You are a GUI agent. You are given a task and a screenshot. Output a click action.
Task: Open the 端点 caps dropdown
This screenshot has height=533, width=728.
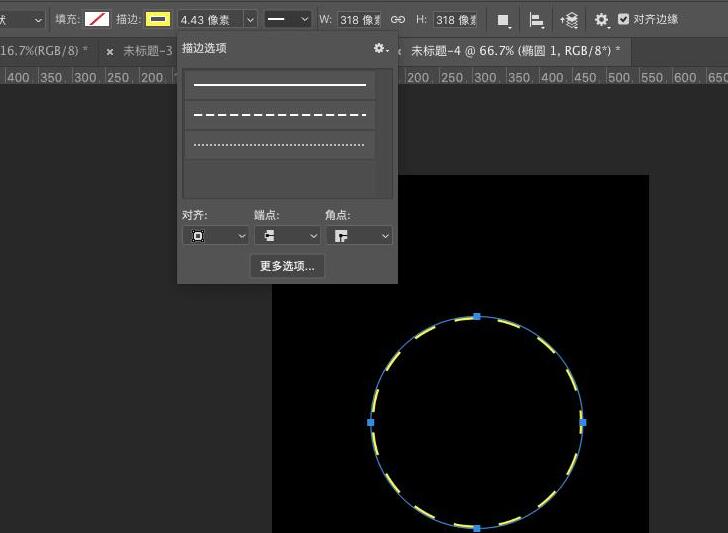(287, 236)
